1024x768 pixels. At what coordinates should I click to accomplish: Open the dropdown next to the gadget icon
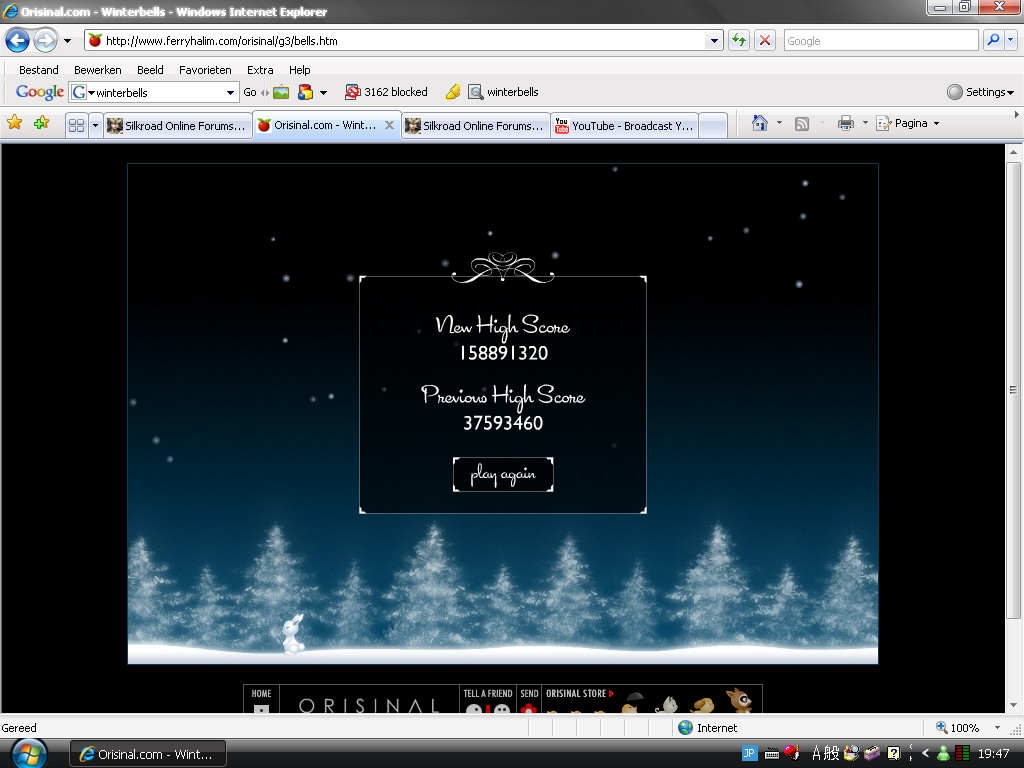[323, 93]
